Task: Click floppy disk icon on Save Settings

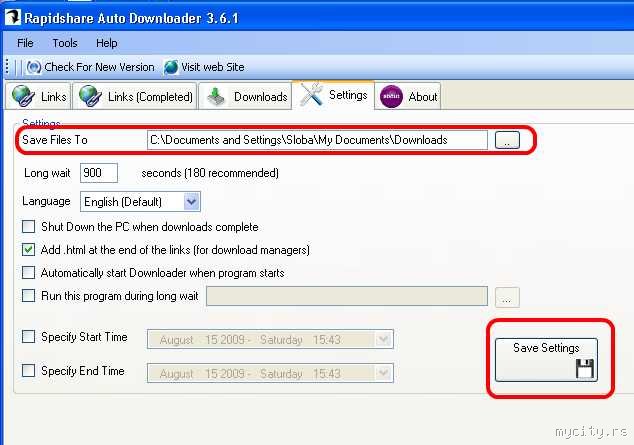Action: [585, 368]
